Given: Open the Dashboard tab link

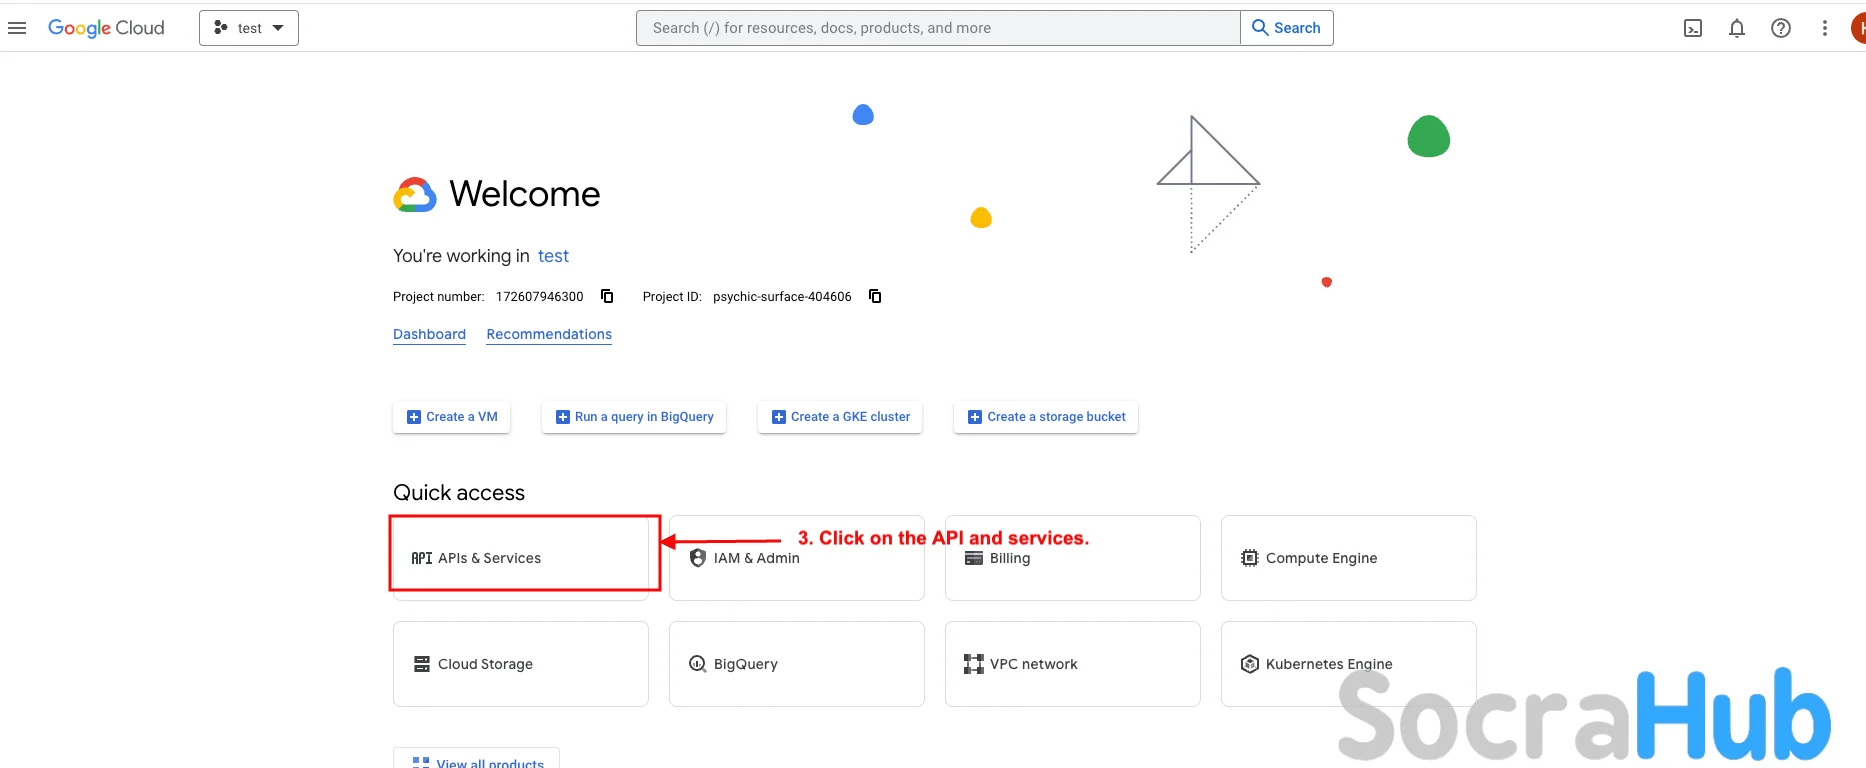Looking at the screenshot, I should pos(429,334).
